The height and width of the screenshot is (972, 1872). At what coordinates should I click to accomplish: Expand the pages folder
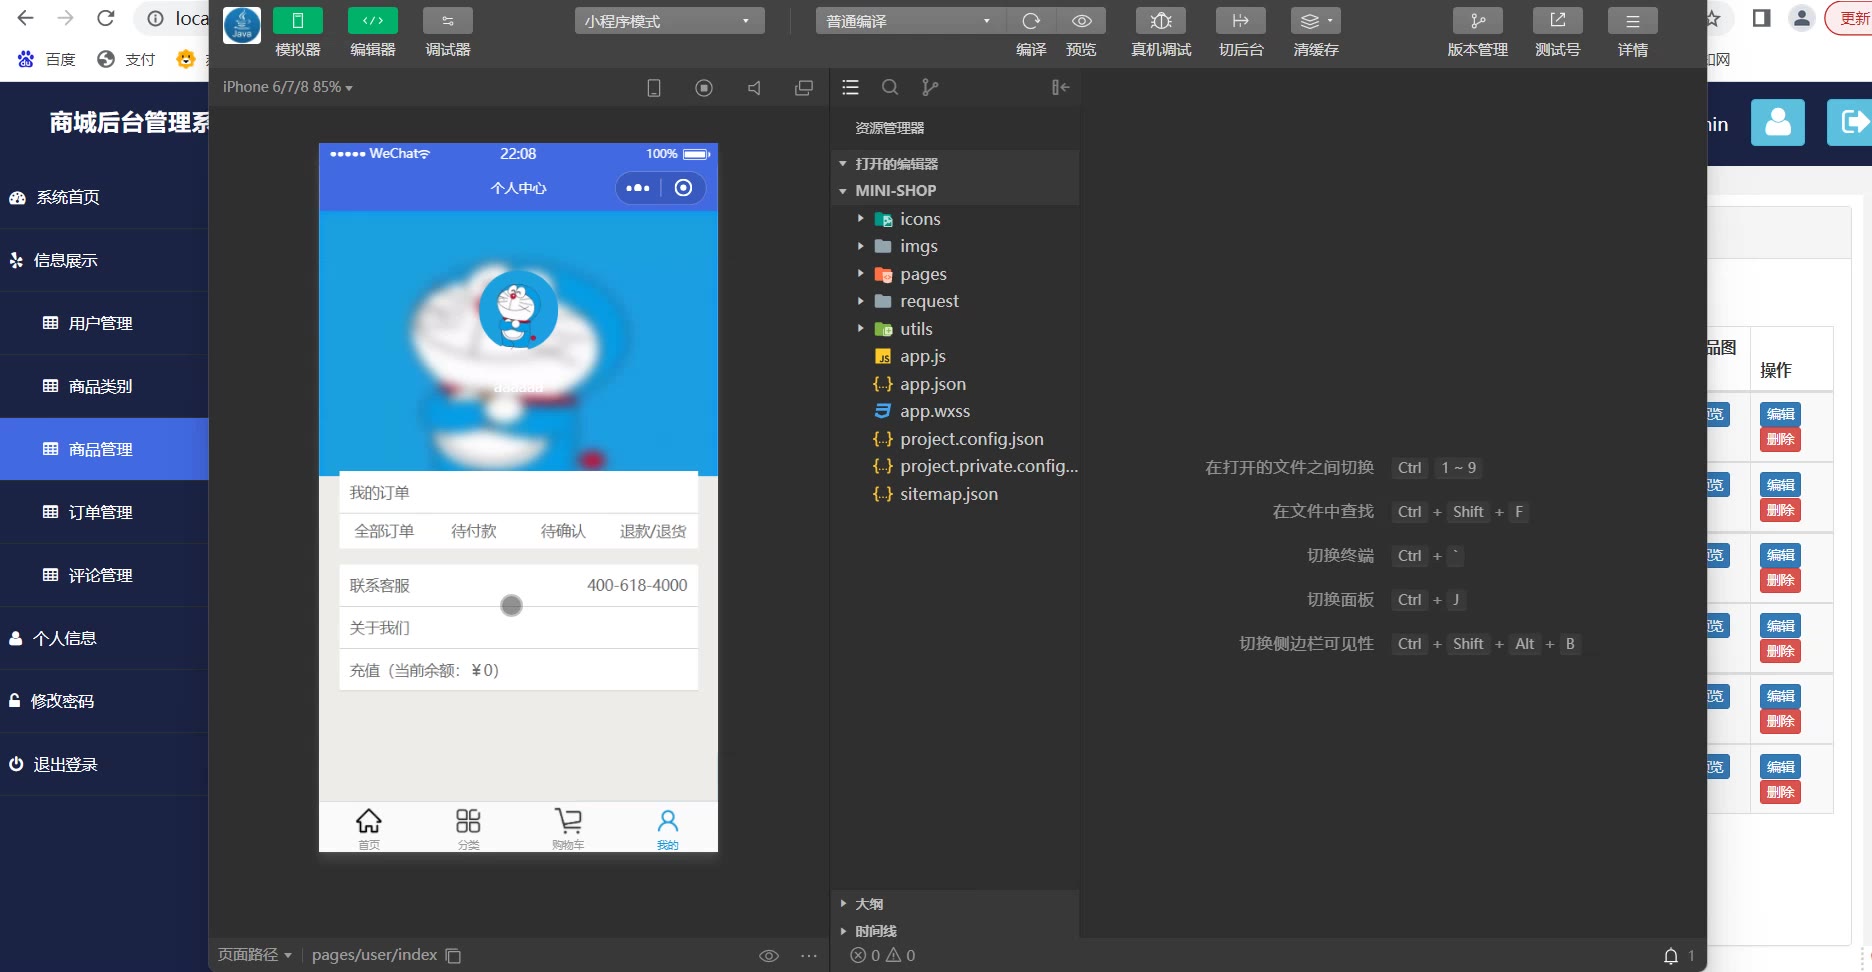pyautogui.click(x=955, y=274)
